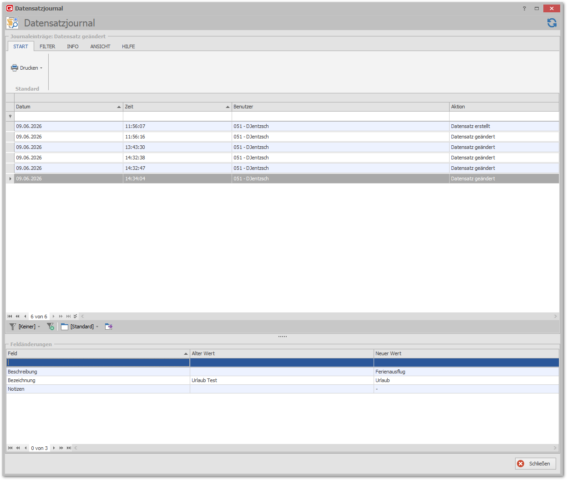Image resolution: width=567 pixels, height=480 pixels.
Task: Click the Datum filter row input
Action: (68, 116)
